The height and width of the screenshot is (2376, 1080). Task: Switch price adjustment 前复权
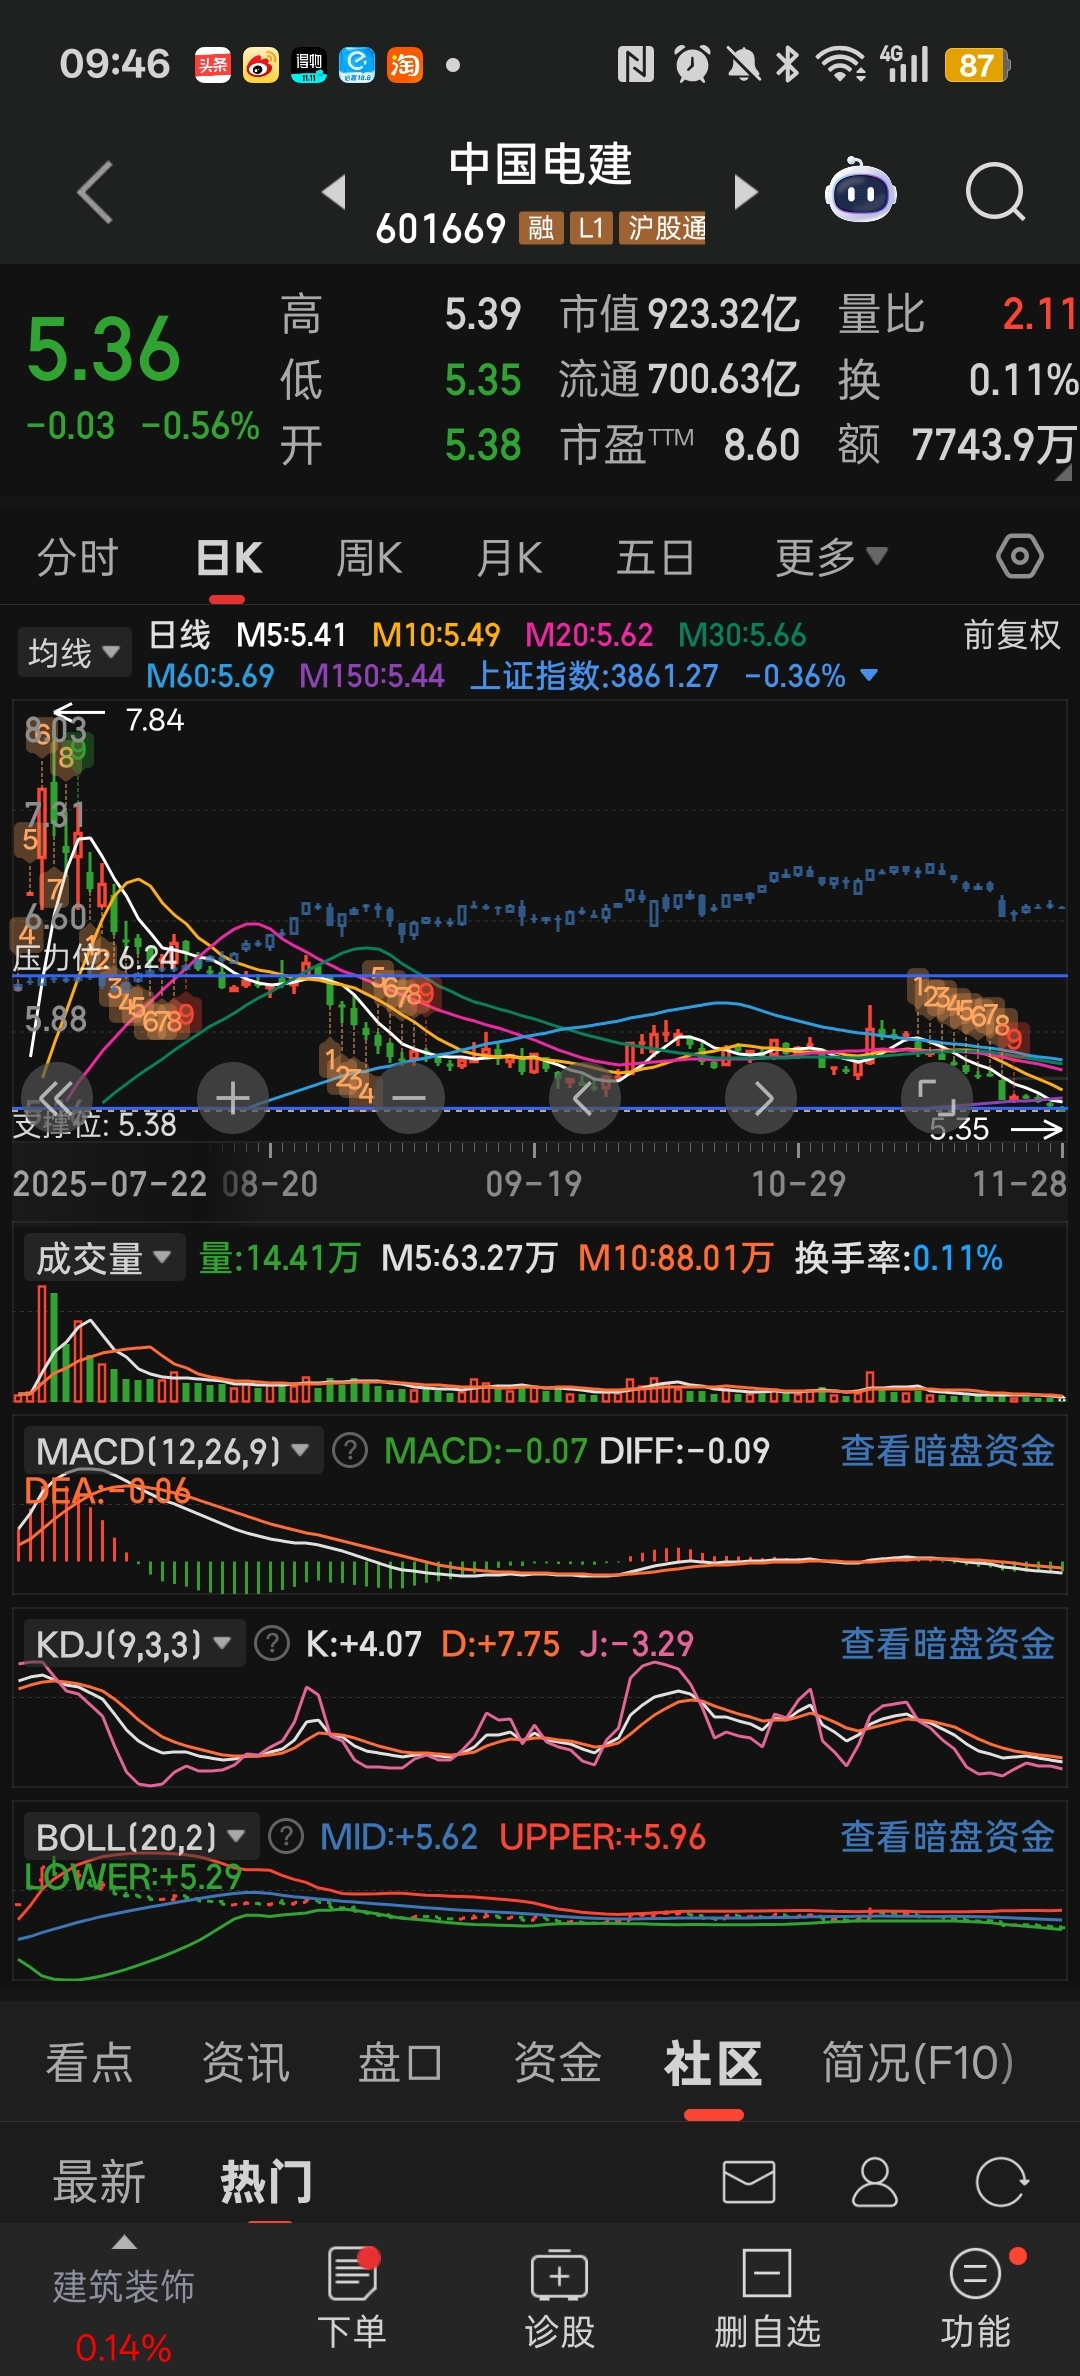(1011, 635)
